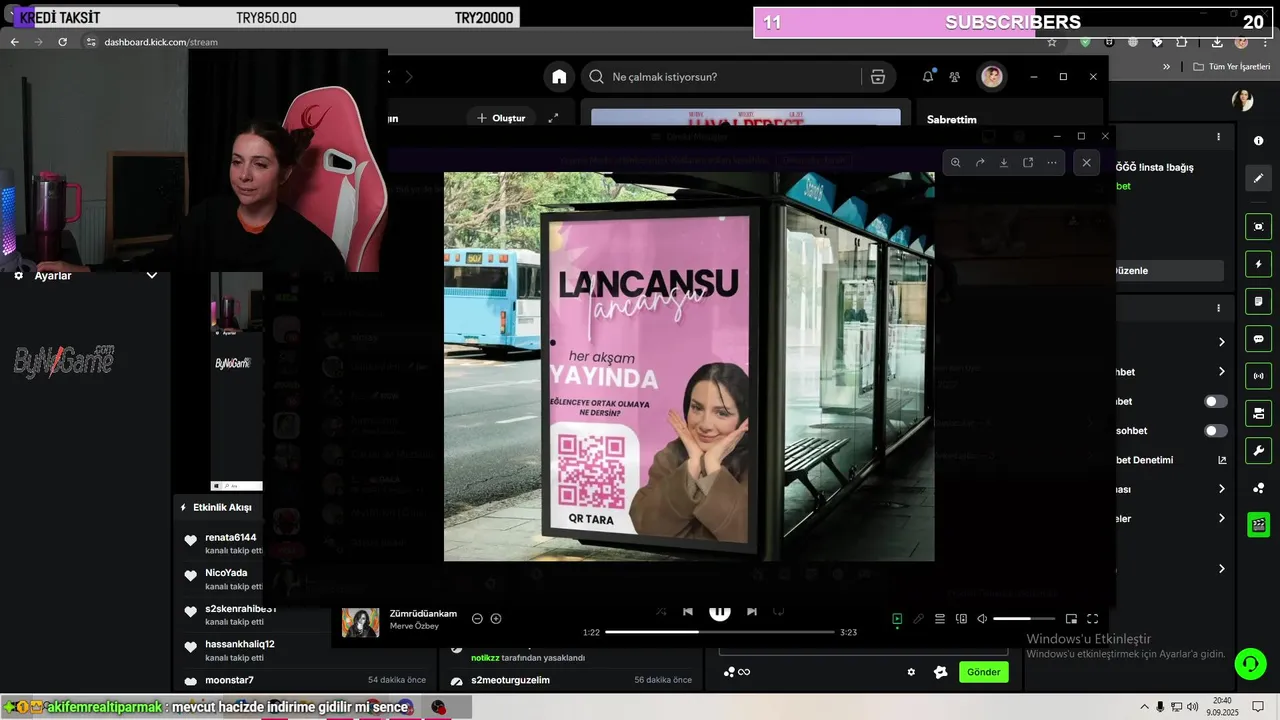Screen dimensions: 1280x720
Task: Expand first chevron row in Kick chat settings
Action: pyautogui.click(x=1221, y=342)
